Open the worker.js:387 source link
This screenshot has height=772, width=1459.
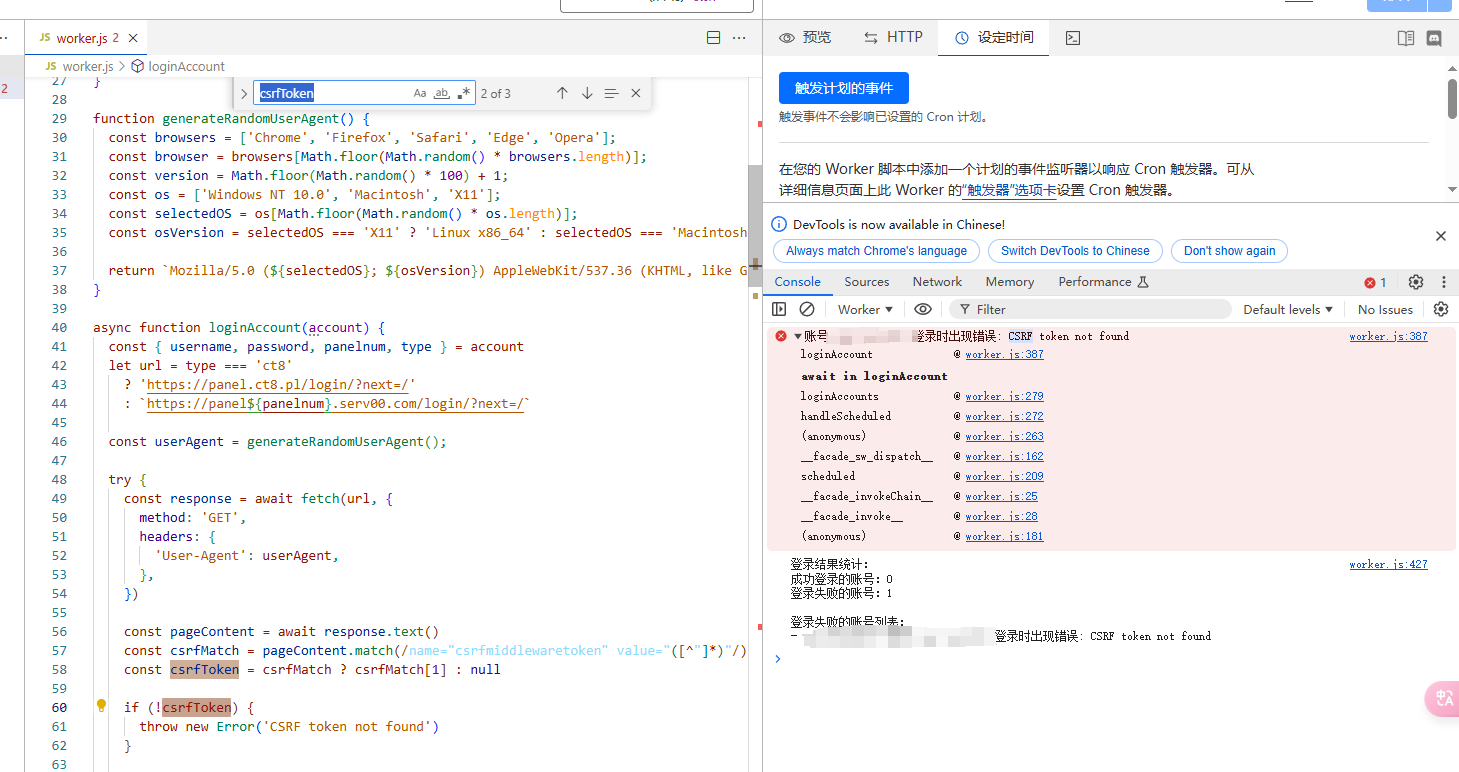(1388, 337)
